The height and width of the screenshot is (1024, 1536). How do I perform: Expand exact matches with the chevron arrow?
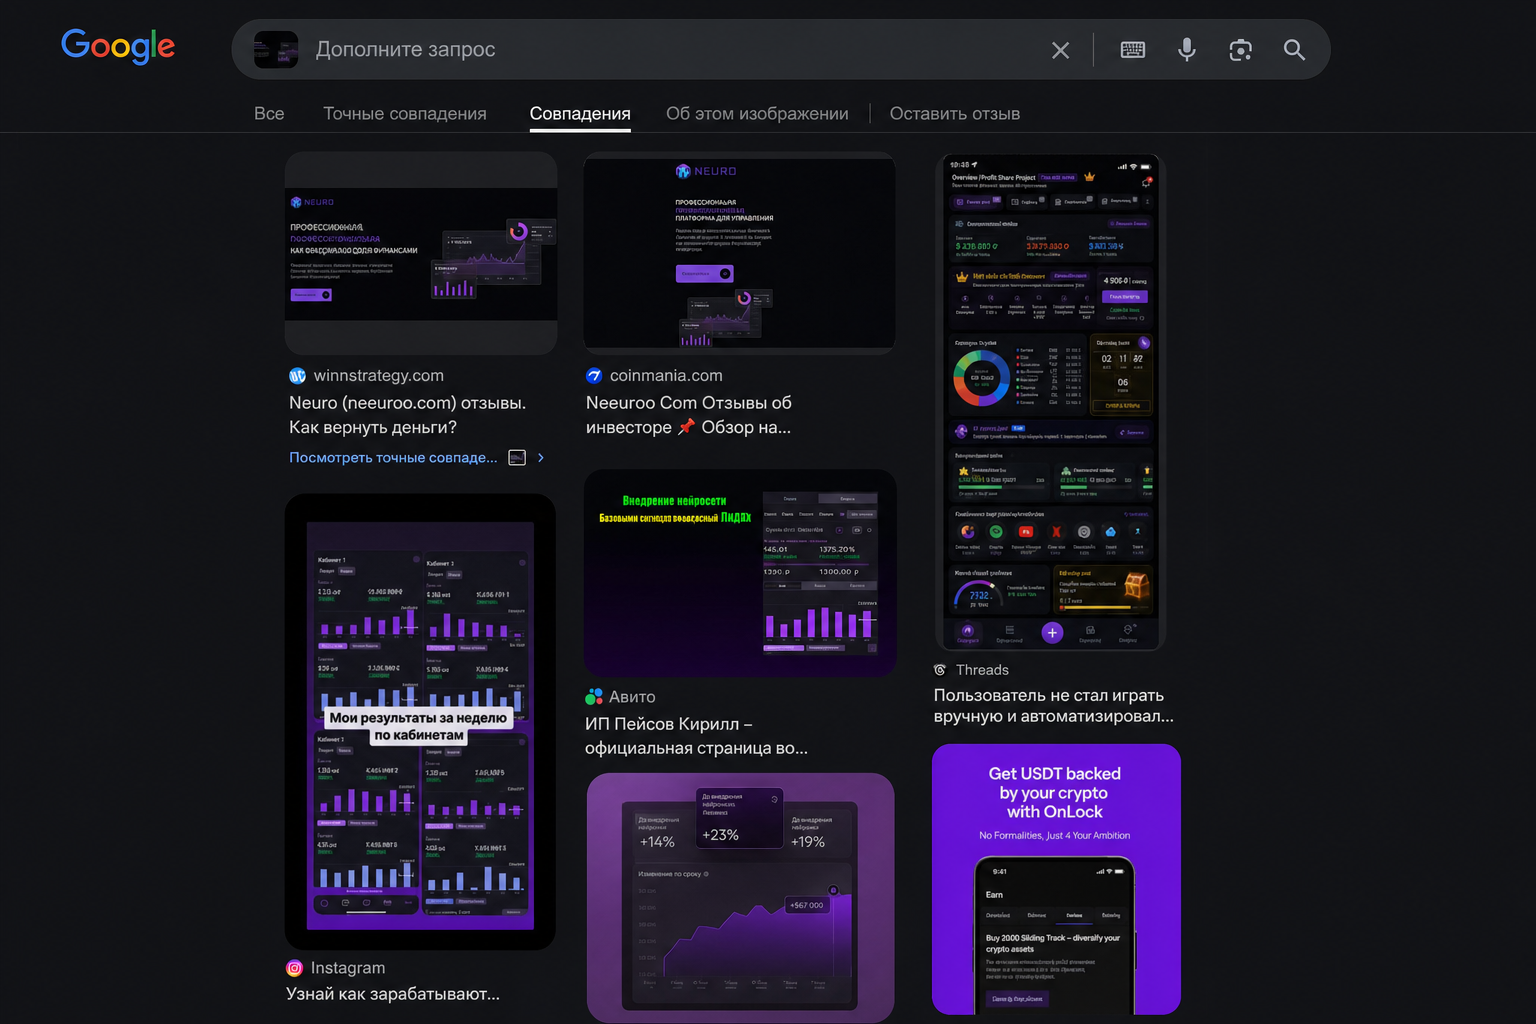coord(541,458)
